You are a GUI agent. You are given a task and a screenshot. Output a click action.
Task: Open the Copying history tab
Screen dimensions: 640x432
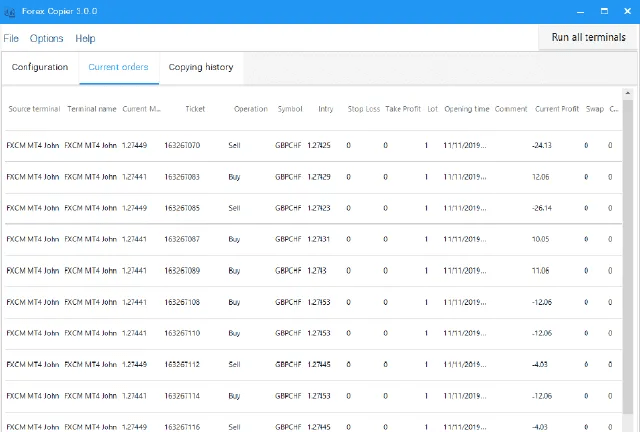201,67
